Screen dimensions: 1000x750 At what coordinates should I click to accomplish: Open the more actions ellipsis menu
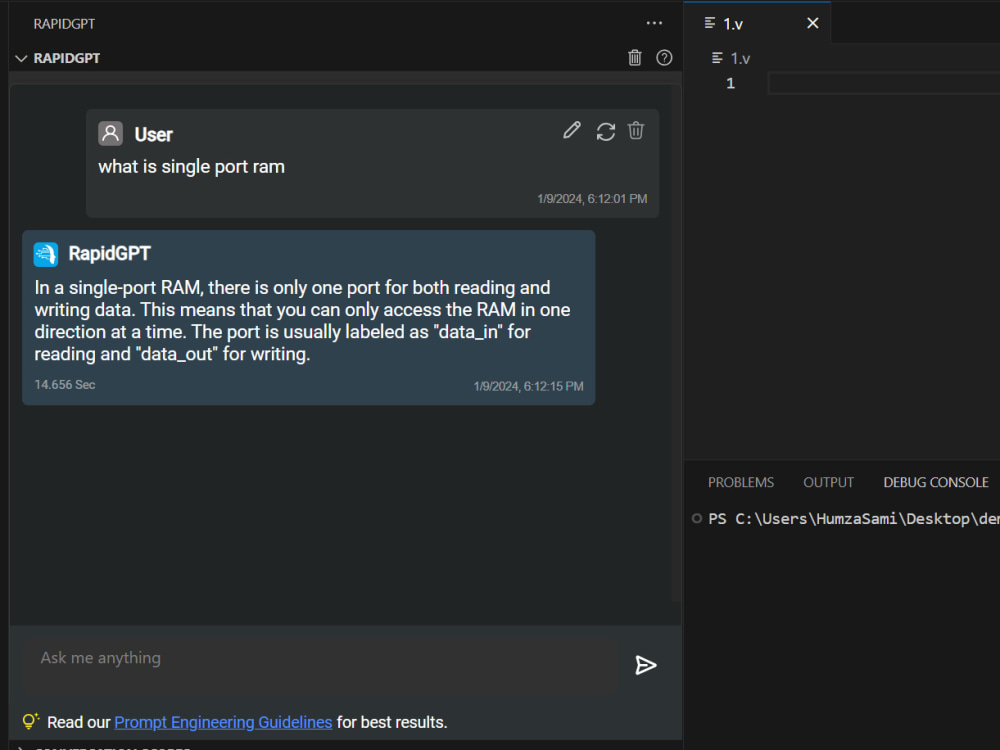654,22
